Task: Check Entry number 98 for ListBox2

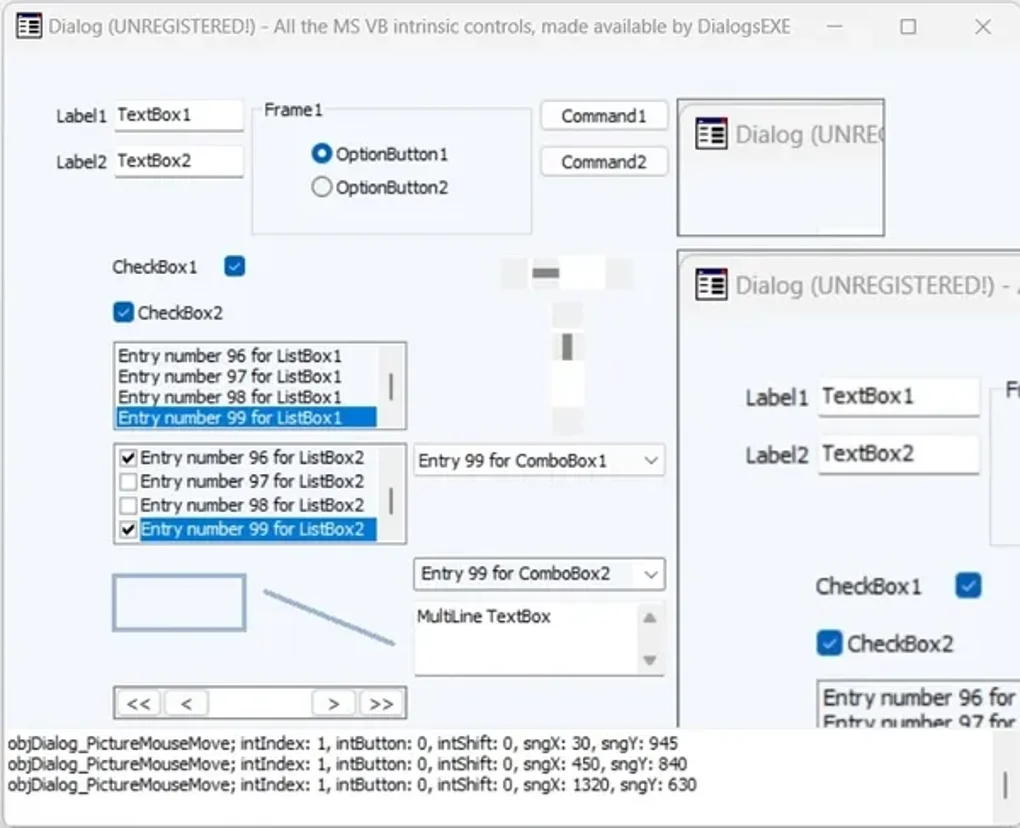Action: click(128, 505)
